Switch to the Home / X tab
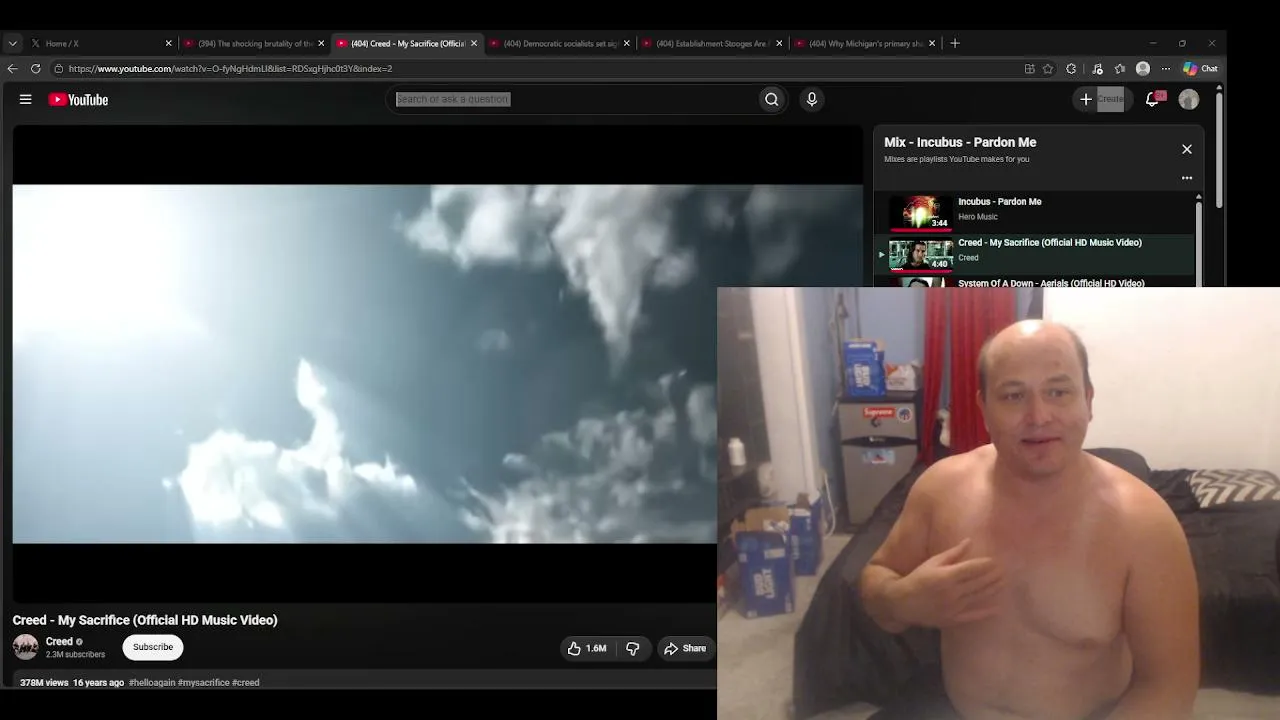The width and height of the screenshot is (1280, 720). (x=100, y=44)
